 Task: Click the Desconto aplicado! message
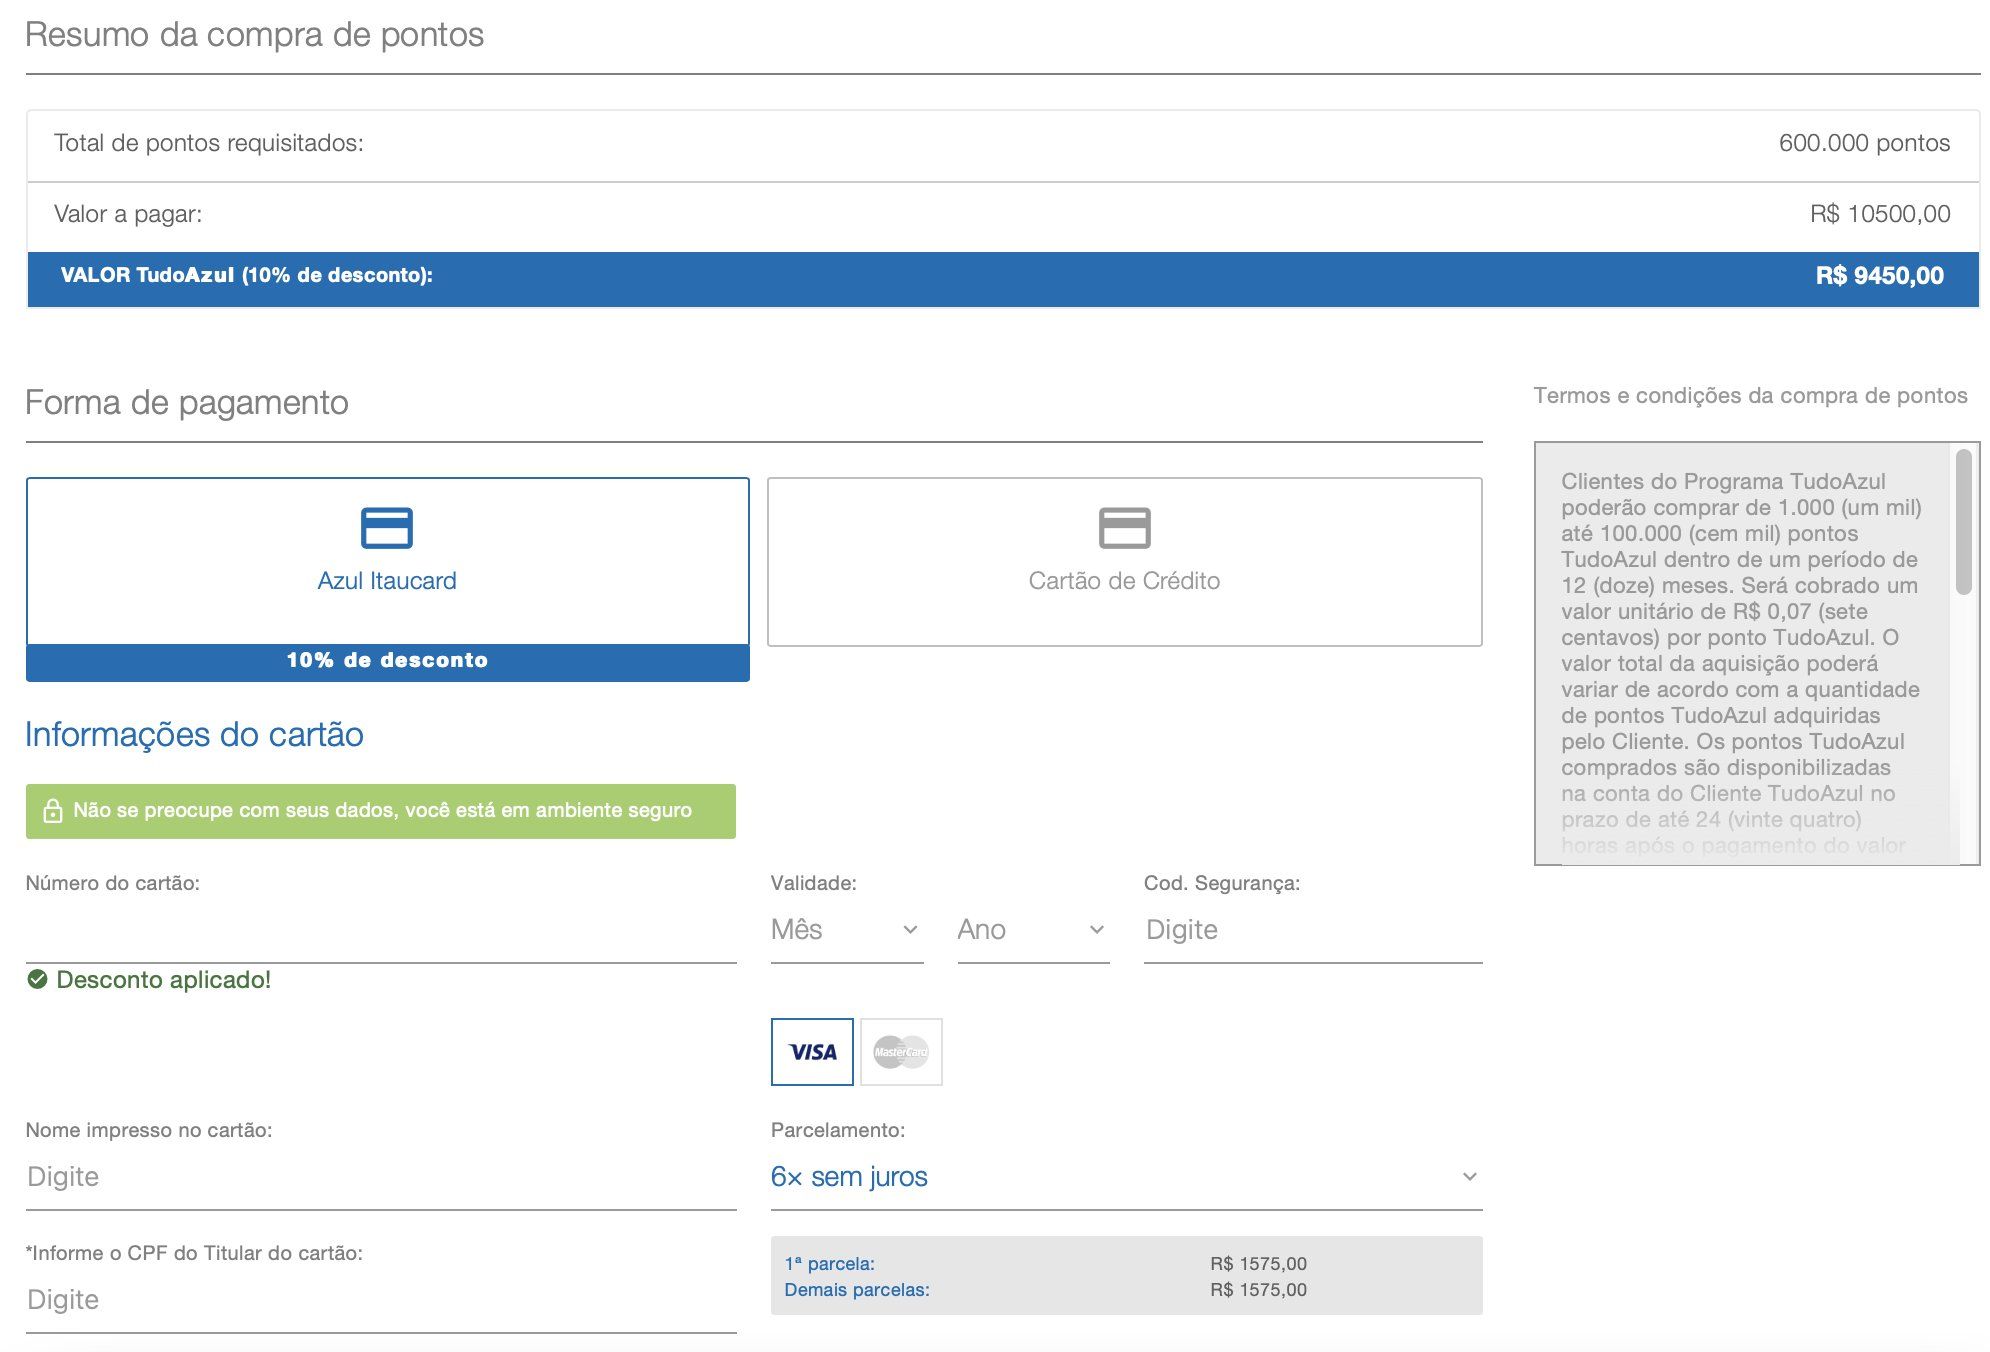click(x=163, y=980)
